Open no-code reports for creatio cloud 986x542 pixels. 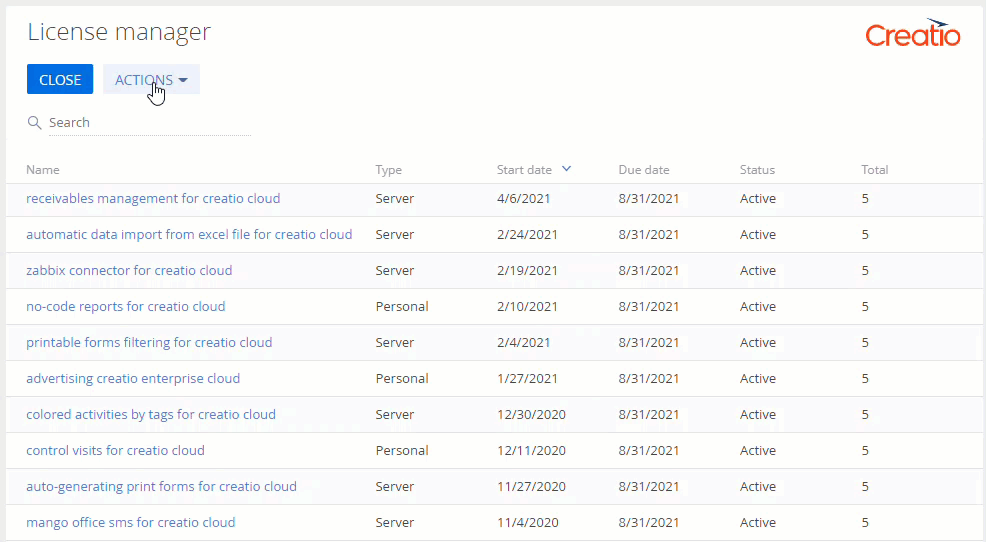point(126,307)
